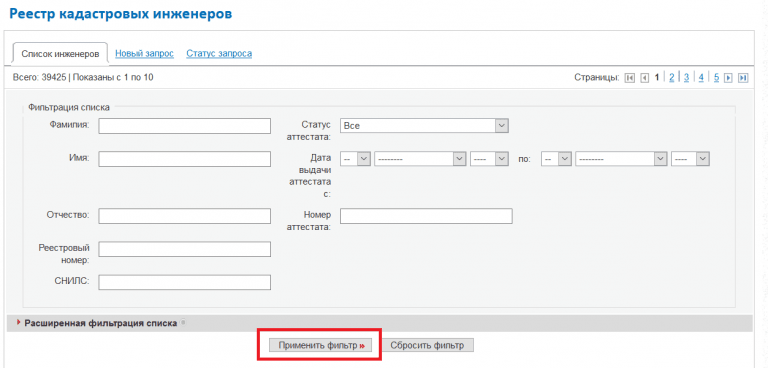Go to next page icon
Screen dimensions: 768x368
tap(728, 78)
